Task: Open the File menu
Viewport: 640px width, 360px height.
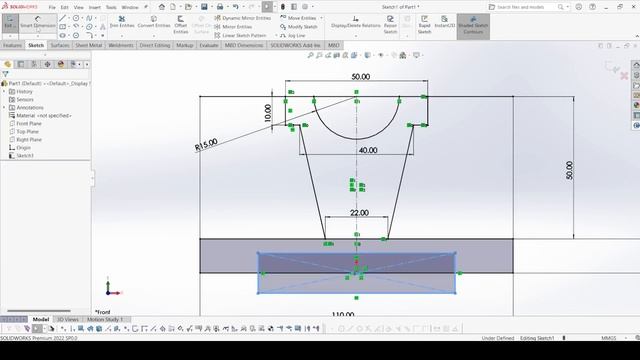Action: 52,7
